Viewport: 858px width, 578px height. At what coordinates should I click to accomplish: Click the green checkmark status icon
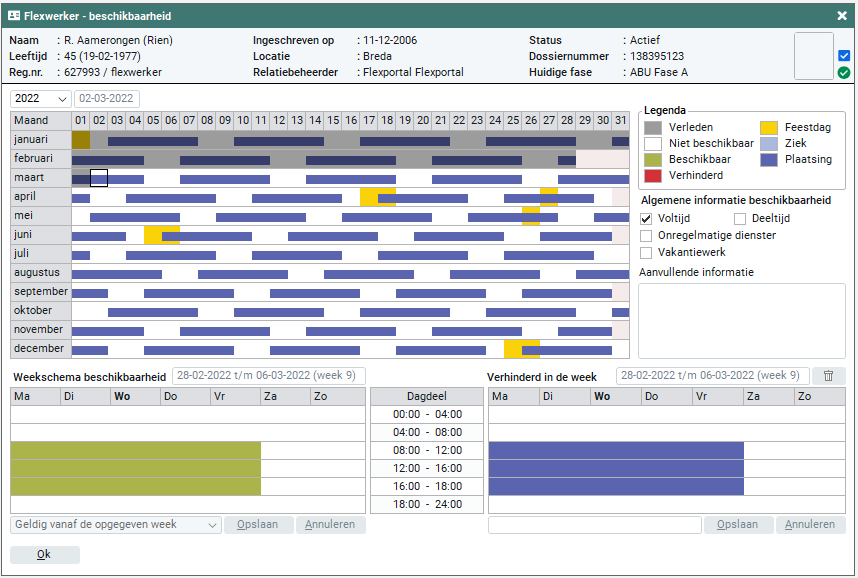pos(844,73)
